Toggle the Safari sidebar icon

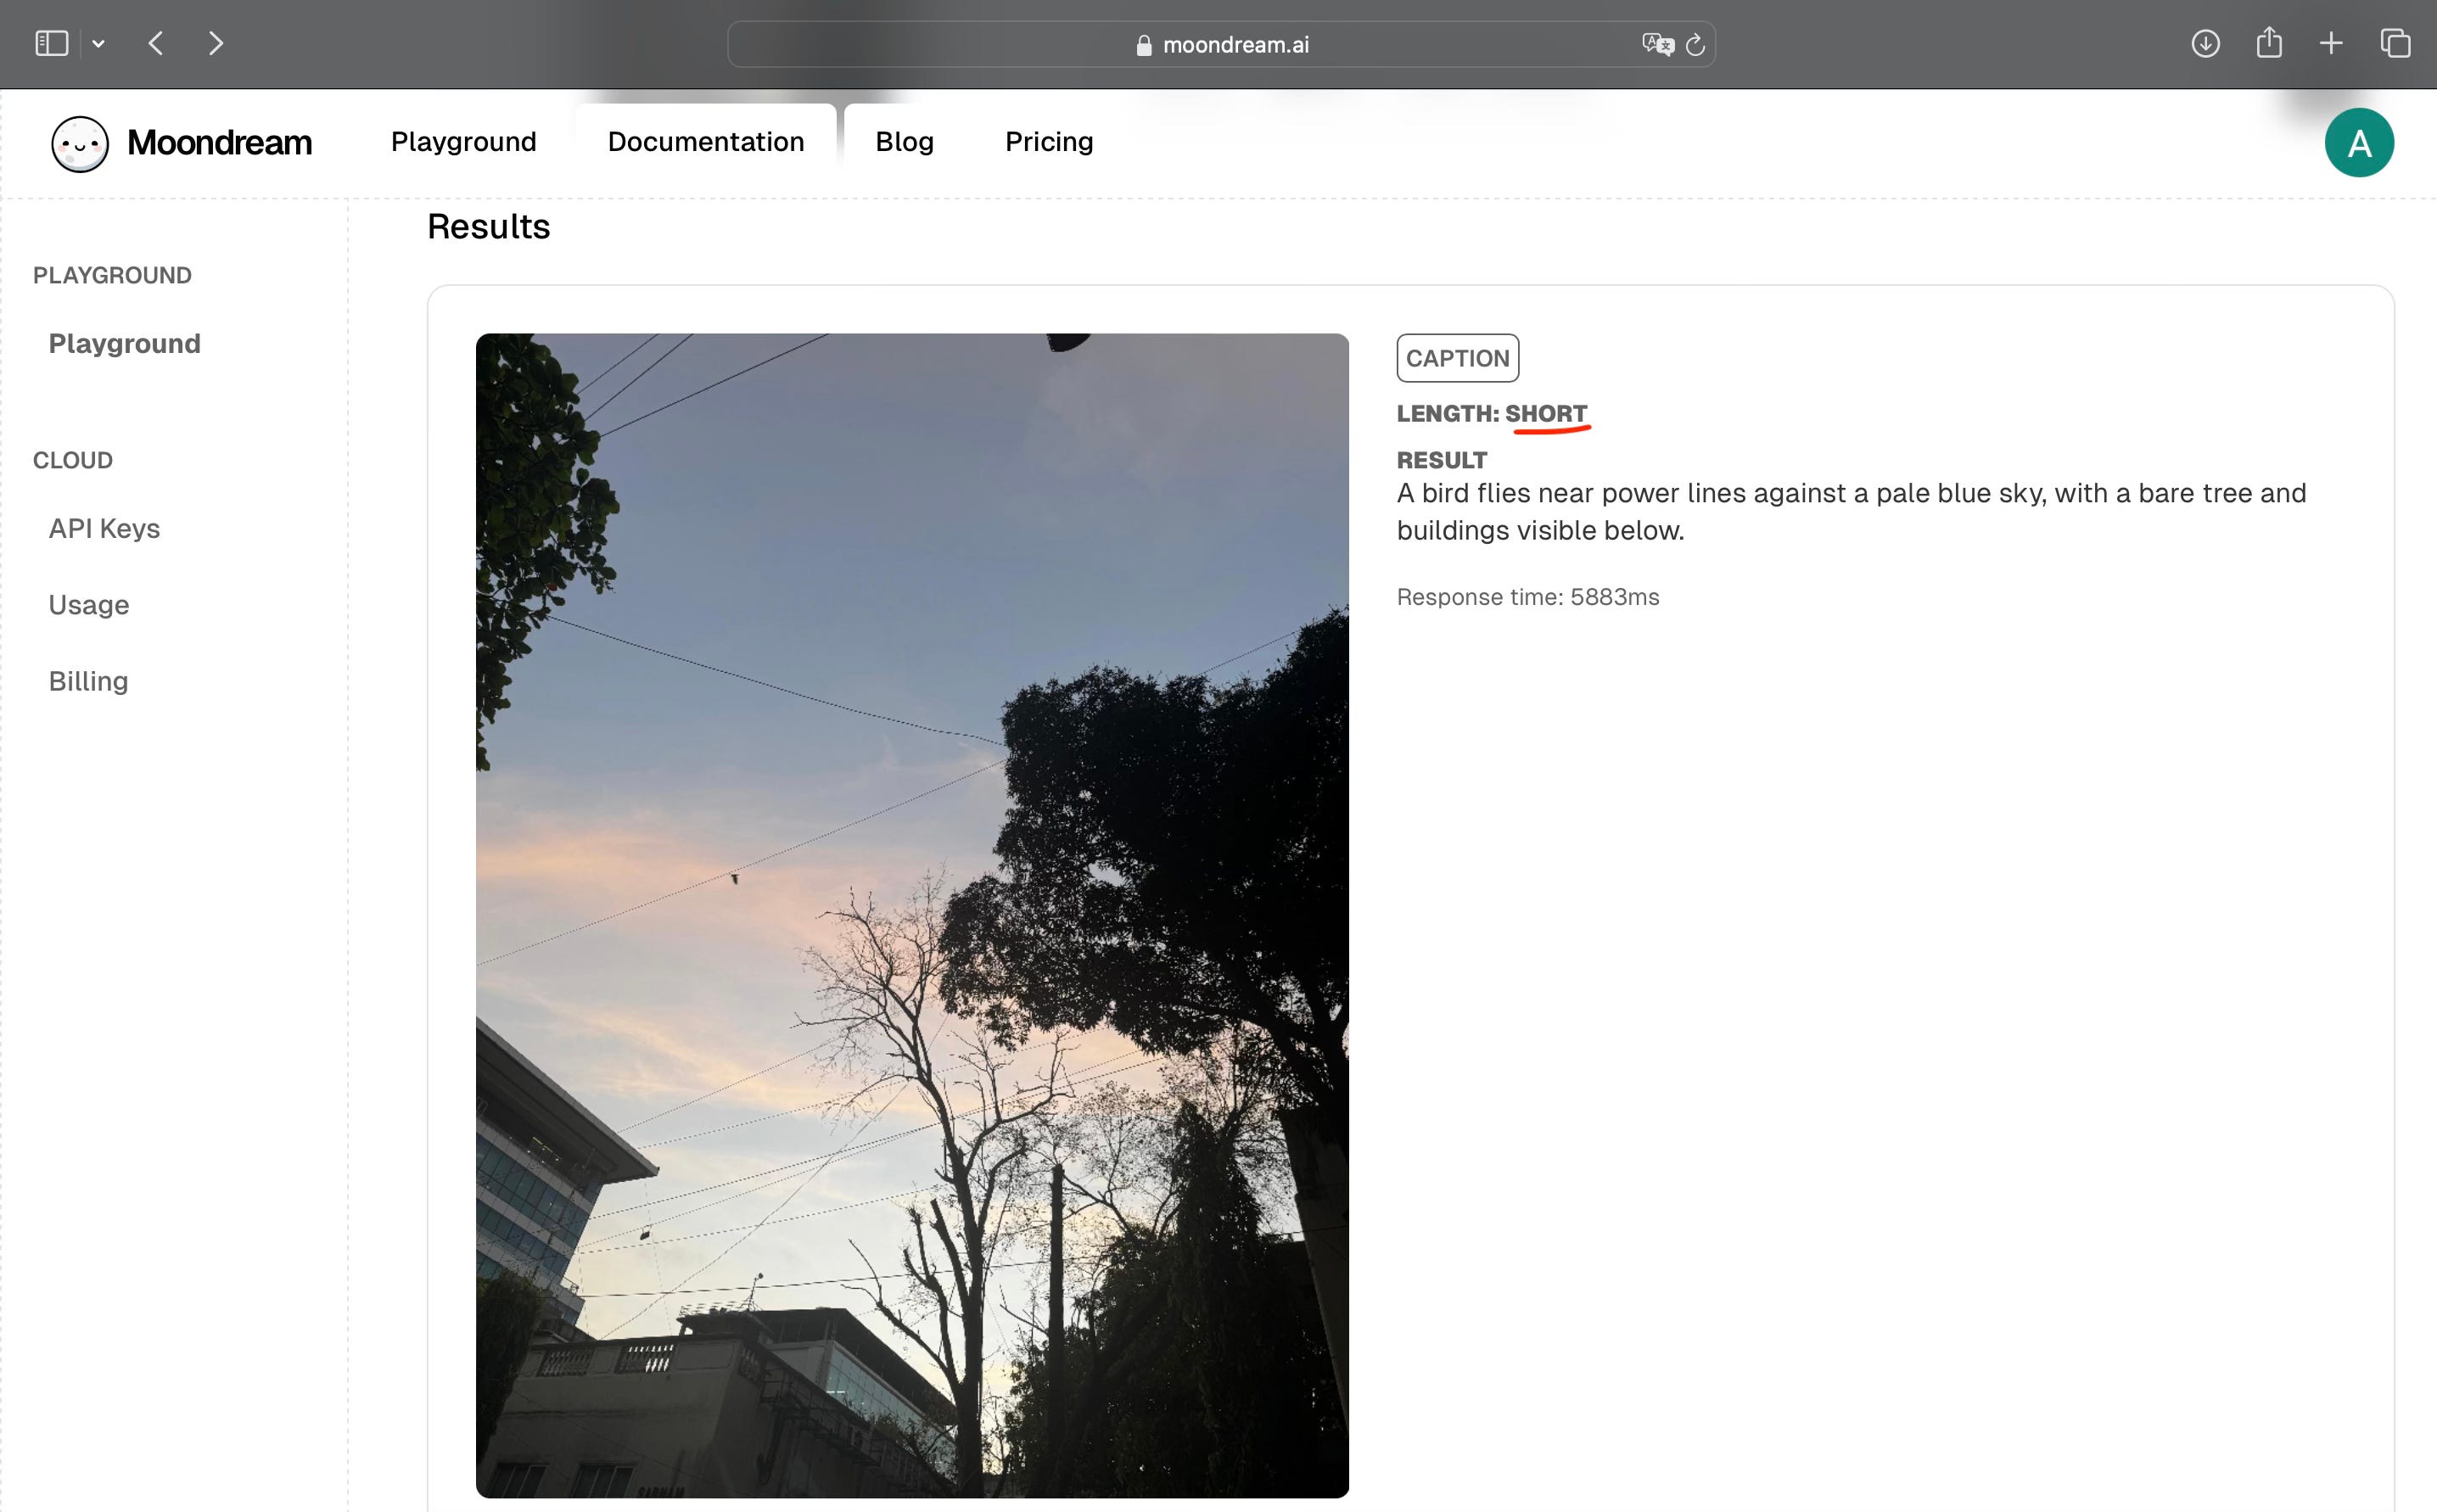click(51, 43)
